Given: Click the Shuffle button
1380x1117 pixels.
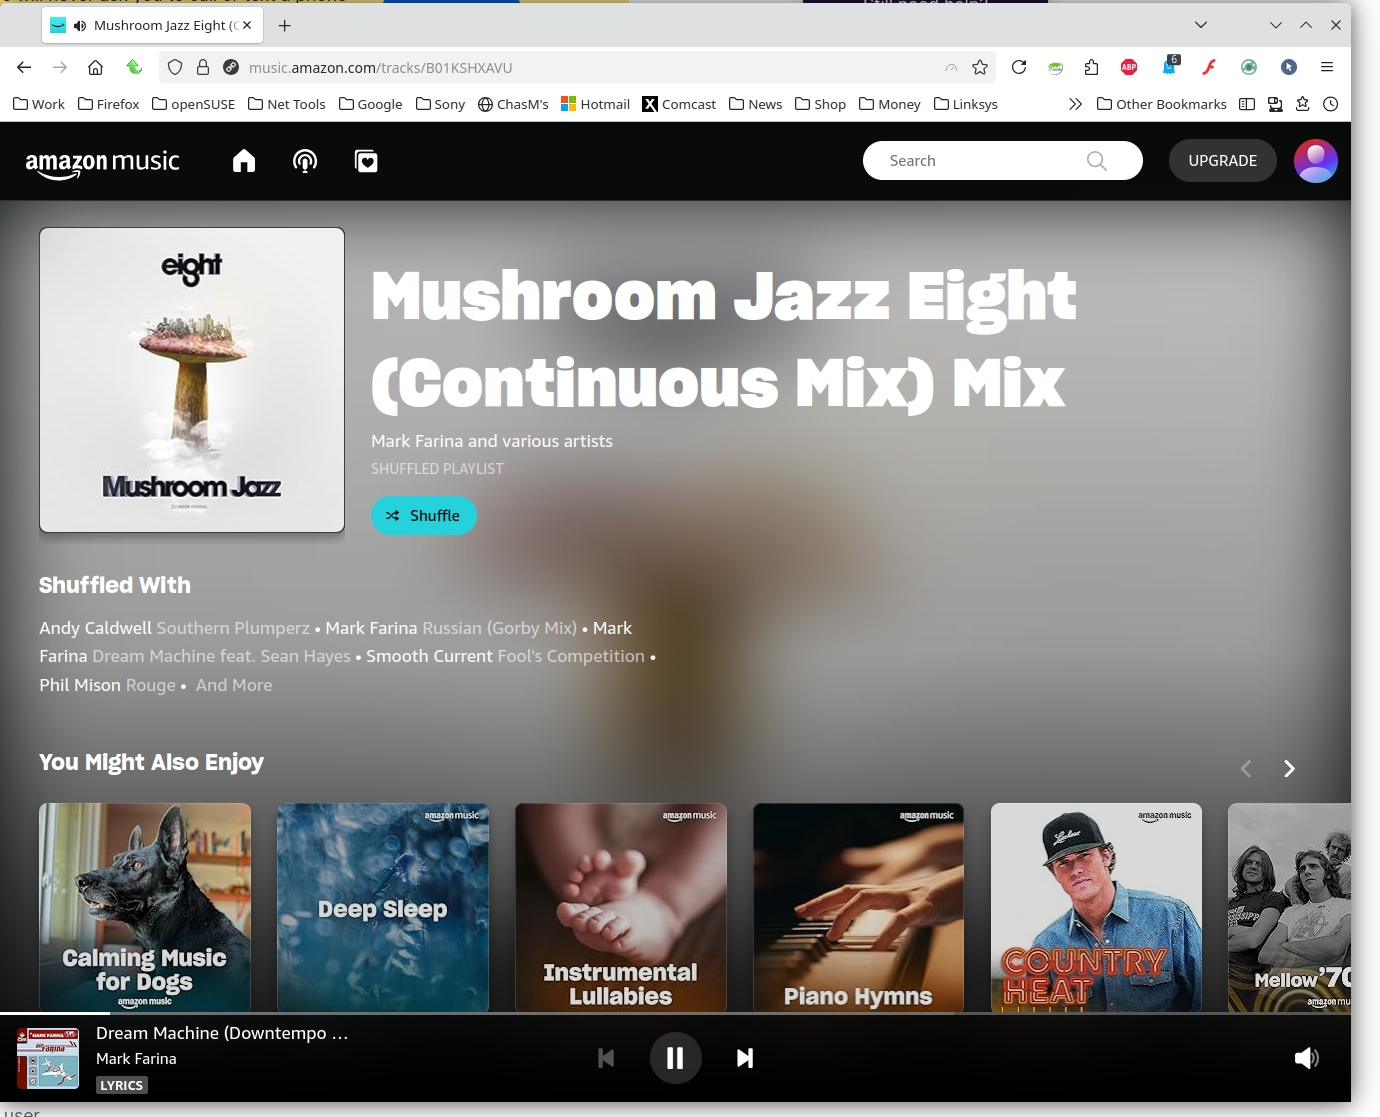Looking at the screenshot, I should point(424,516).
